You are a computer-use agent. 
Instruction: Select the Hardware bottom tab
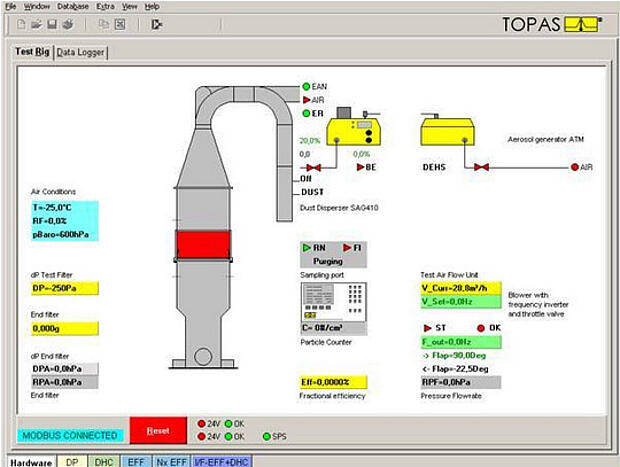[31, 462]
